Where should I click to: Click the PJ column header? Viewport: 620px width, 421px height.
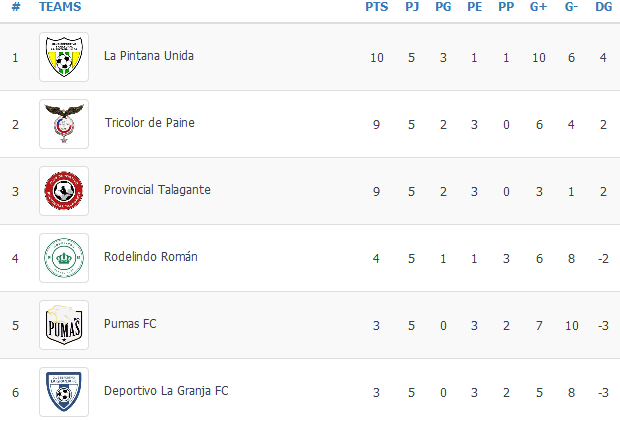[x=412, y=7]
